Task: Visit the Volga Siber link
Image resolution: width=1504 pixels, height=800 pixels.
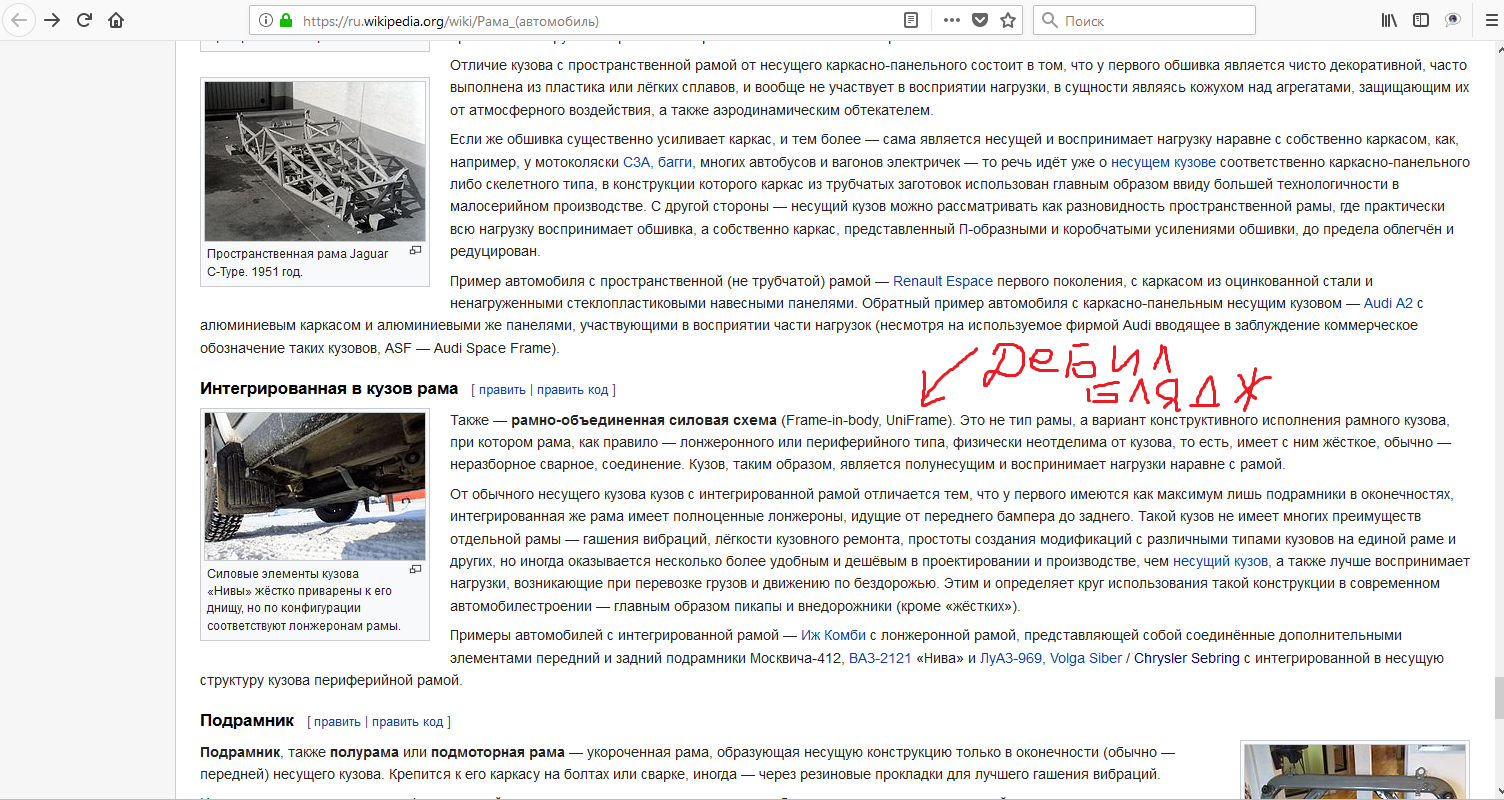Action: click(x=1085, y=658)
